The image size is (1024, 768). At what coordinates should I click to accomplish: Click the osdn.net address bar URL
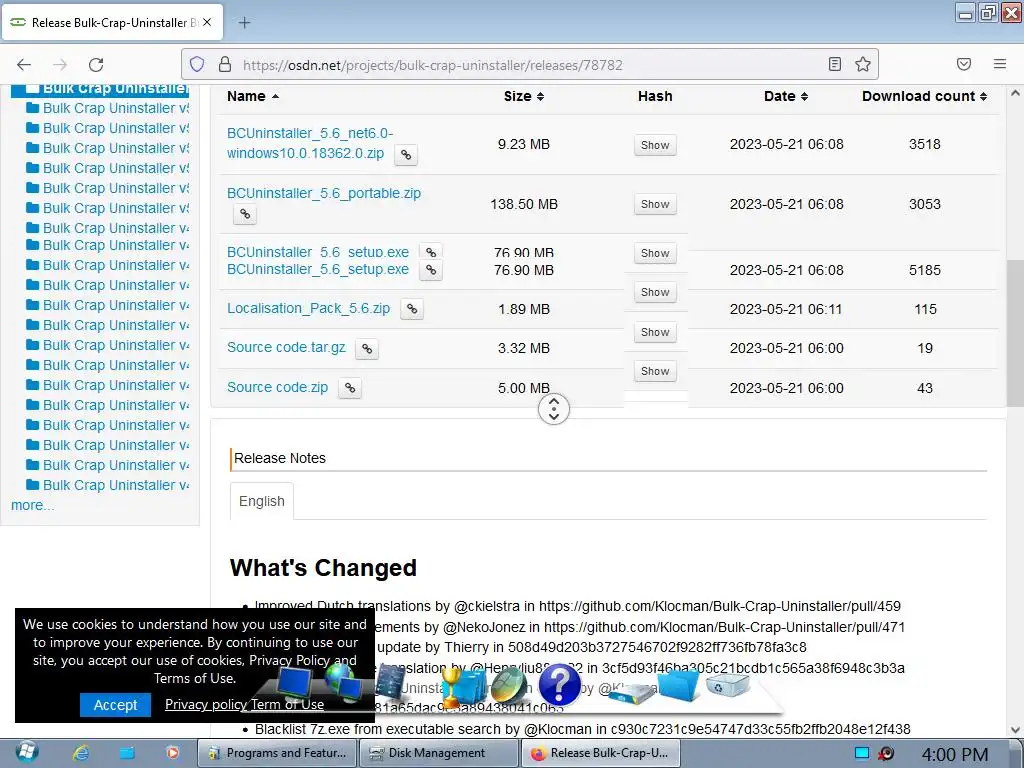(432, 65)
